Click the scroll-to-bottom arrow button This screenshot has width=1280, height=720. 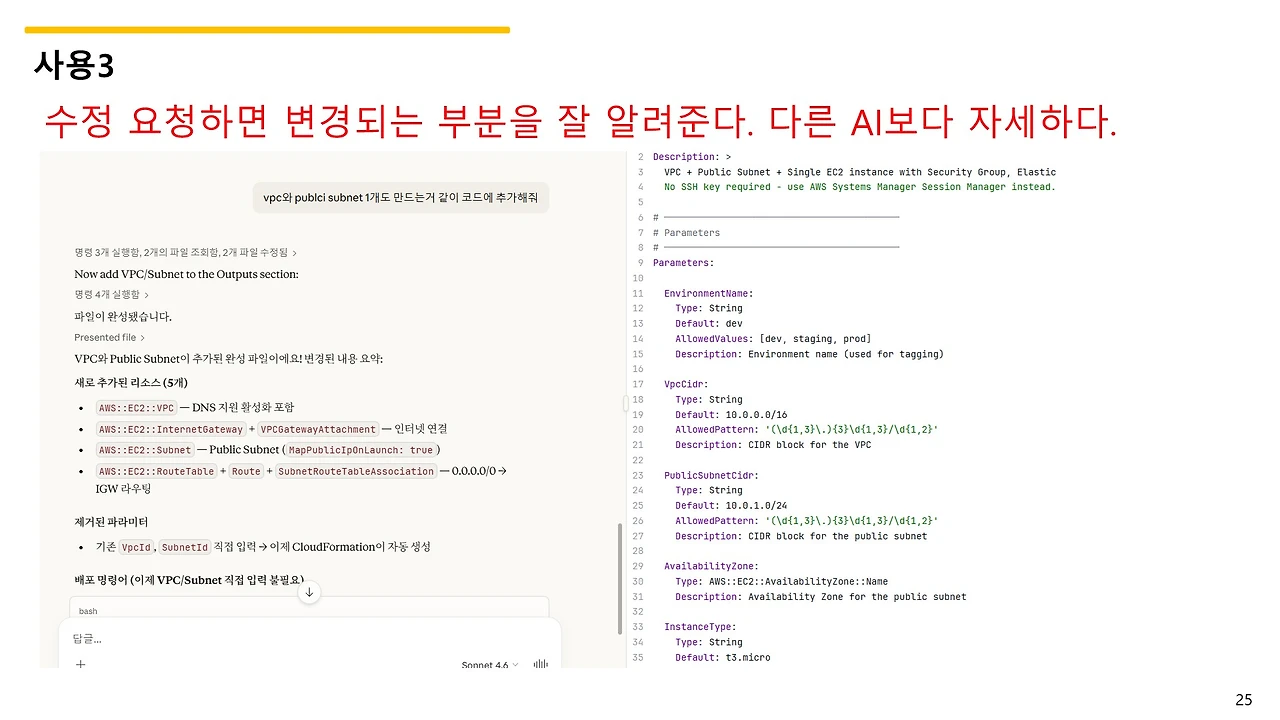click(x=308, y=592)
